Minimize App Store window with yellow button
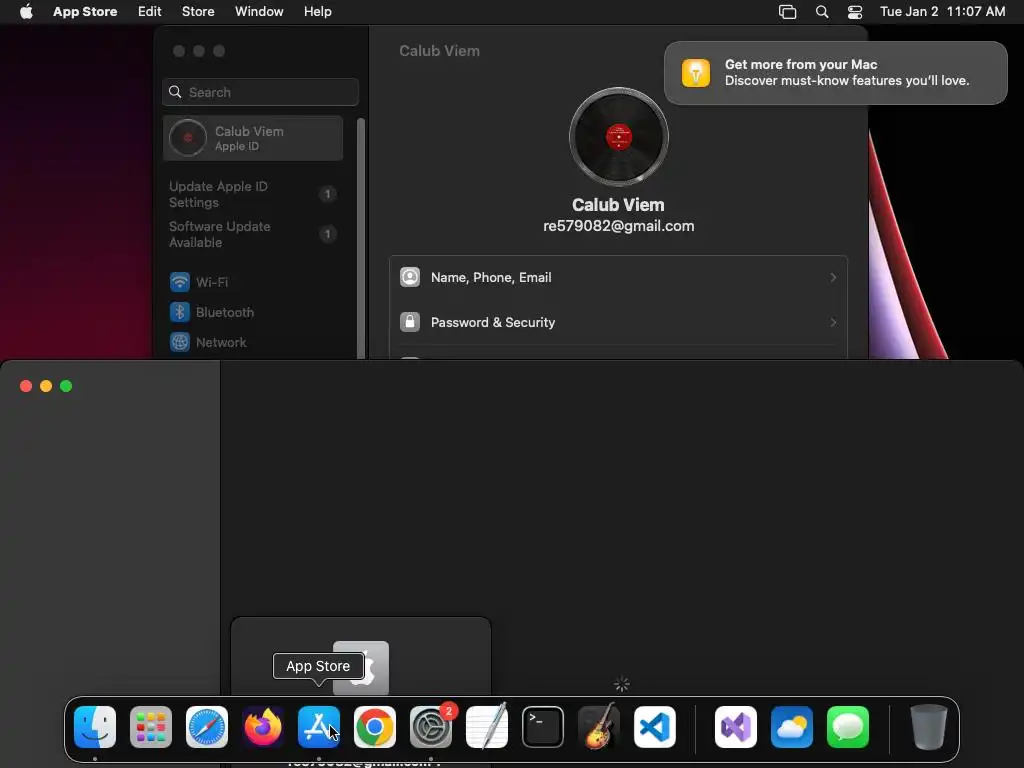The height and width of the screenshot is (768, 1024). [46, 386]
